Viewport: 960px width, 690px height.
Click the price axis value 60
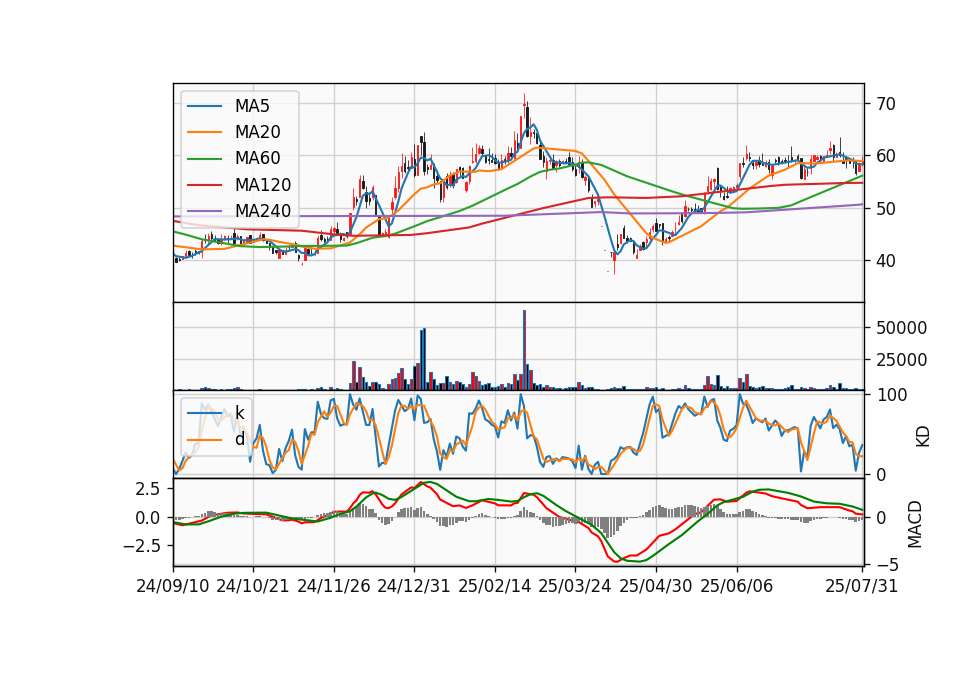[x=886, y=156]
